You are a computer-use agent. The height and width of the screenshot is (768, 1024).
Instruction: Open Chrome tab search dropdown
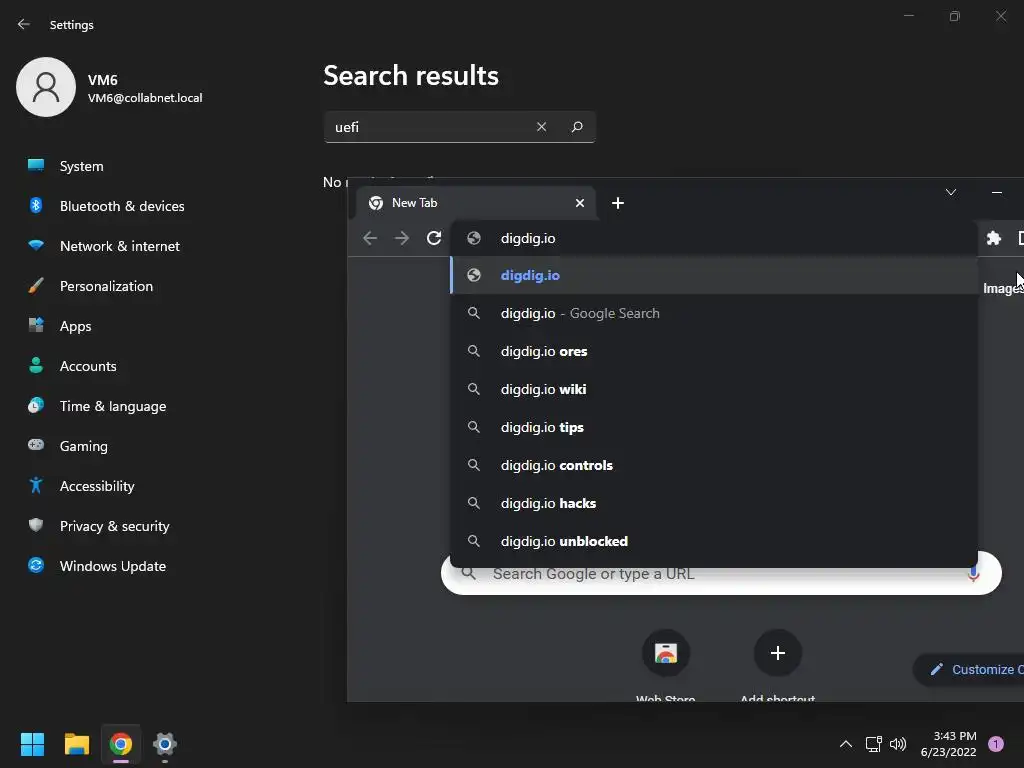pyautogui.click(x=951, y=192)
